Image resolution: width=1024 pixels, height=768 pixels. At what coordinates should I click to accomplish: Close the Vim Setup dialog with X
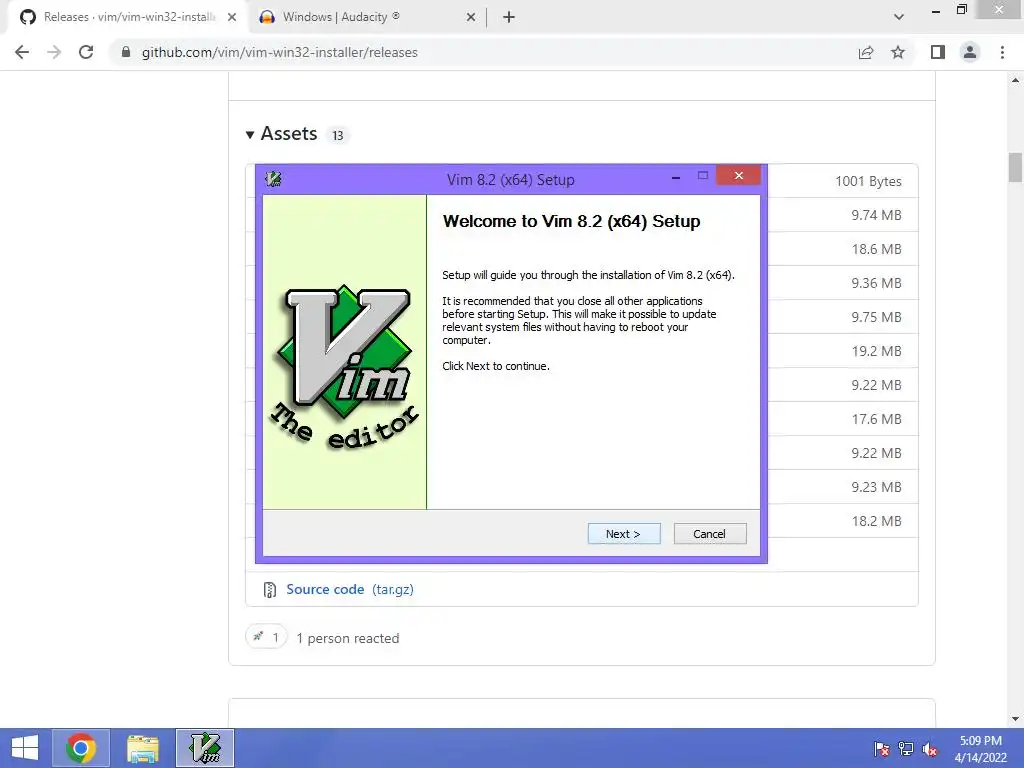[x=739, y=175]
